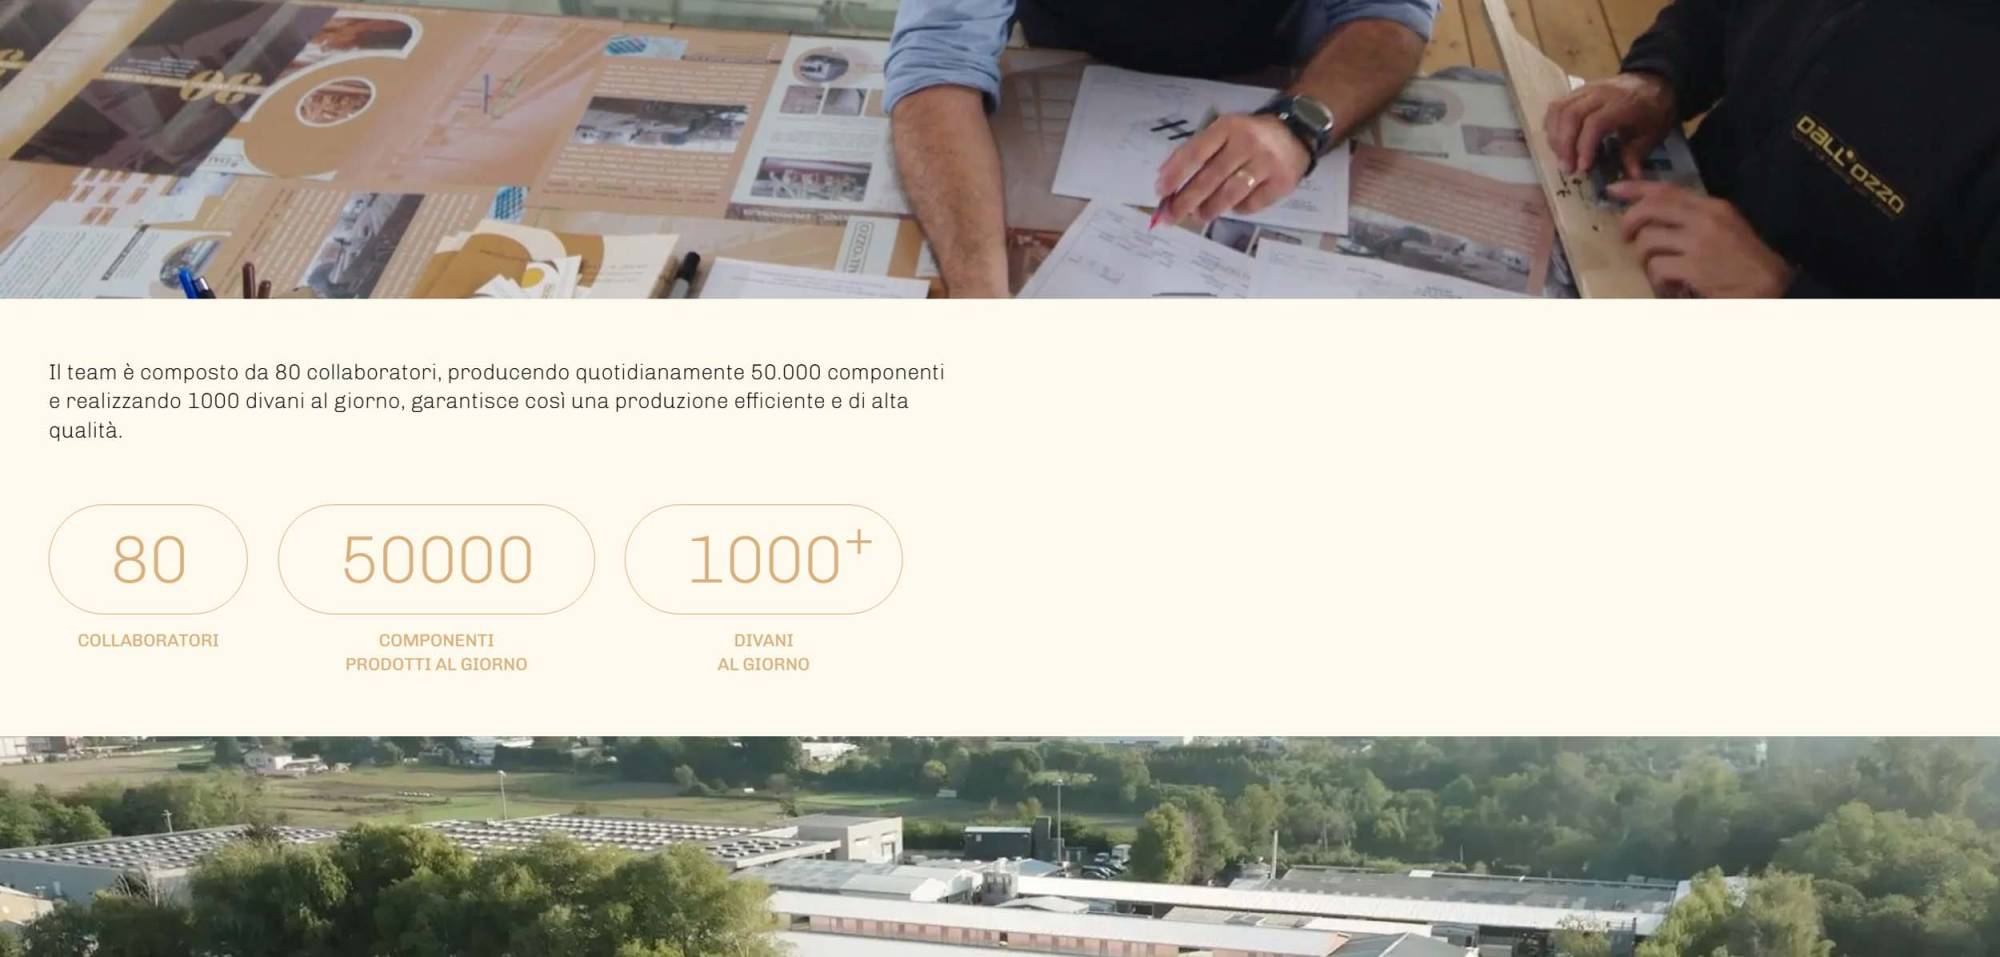
Task: Click the word 'qualità.' ending the paragraph
Action: [x=86, y=431]
